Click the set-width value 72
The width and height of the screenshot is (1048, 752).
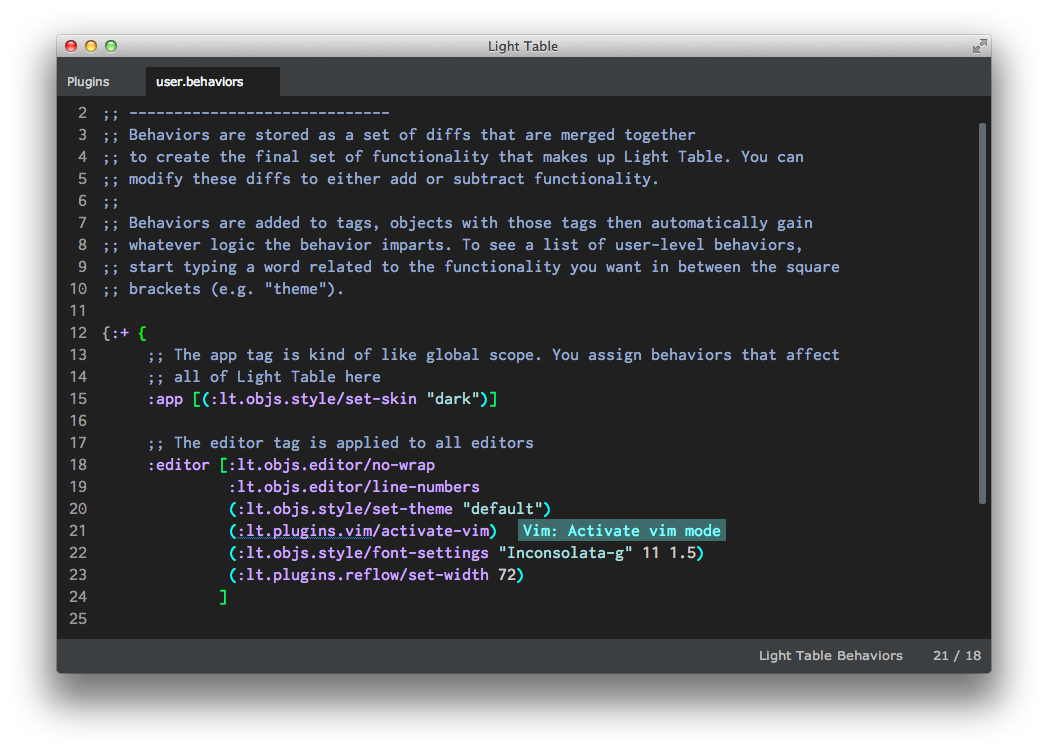(506, 575)
